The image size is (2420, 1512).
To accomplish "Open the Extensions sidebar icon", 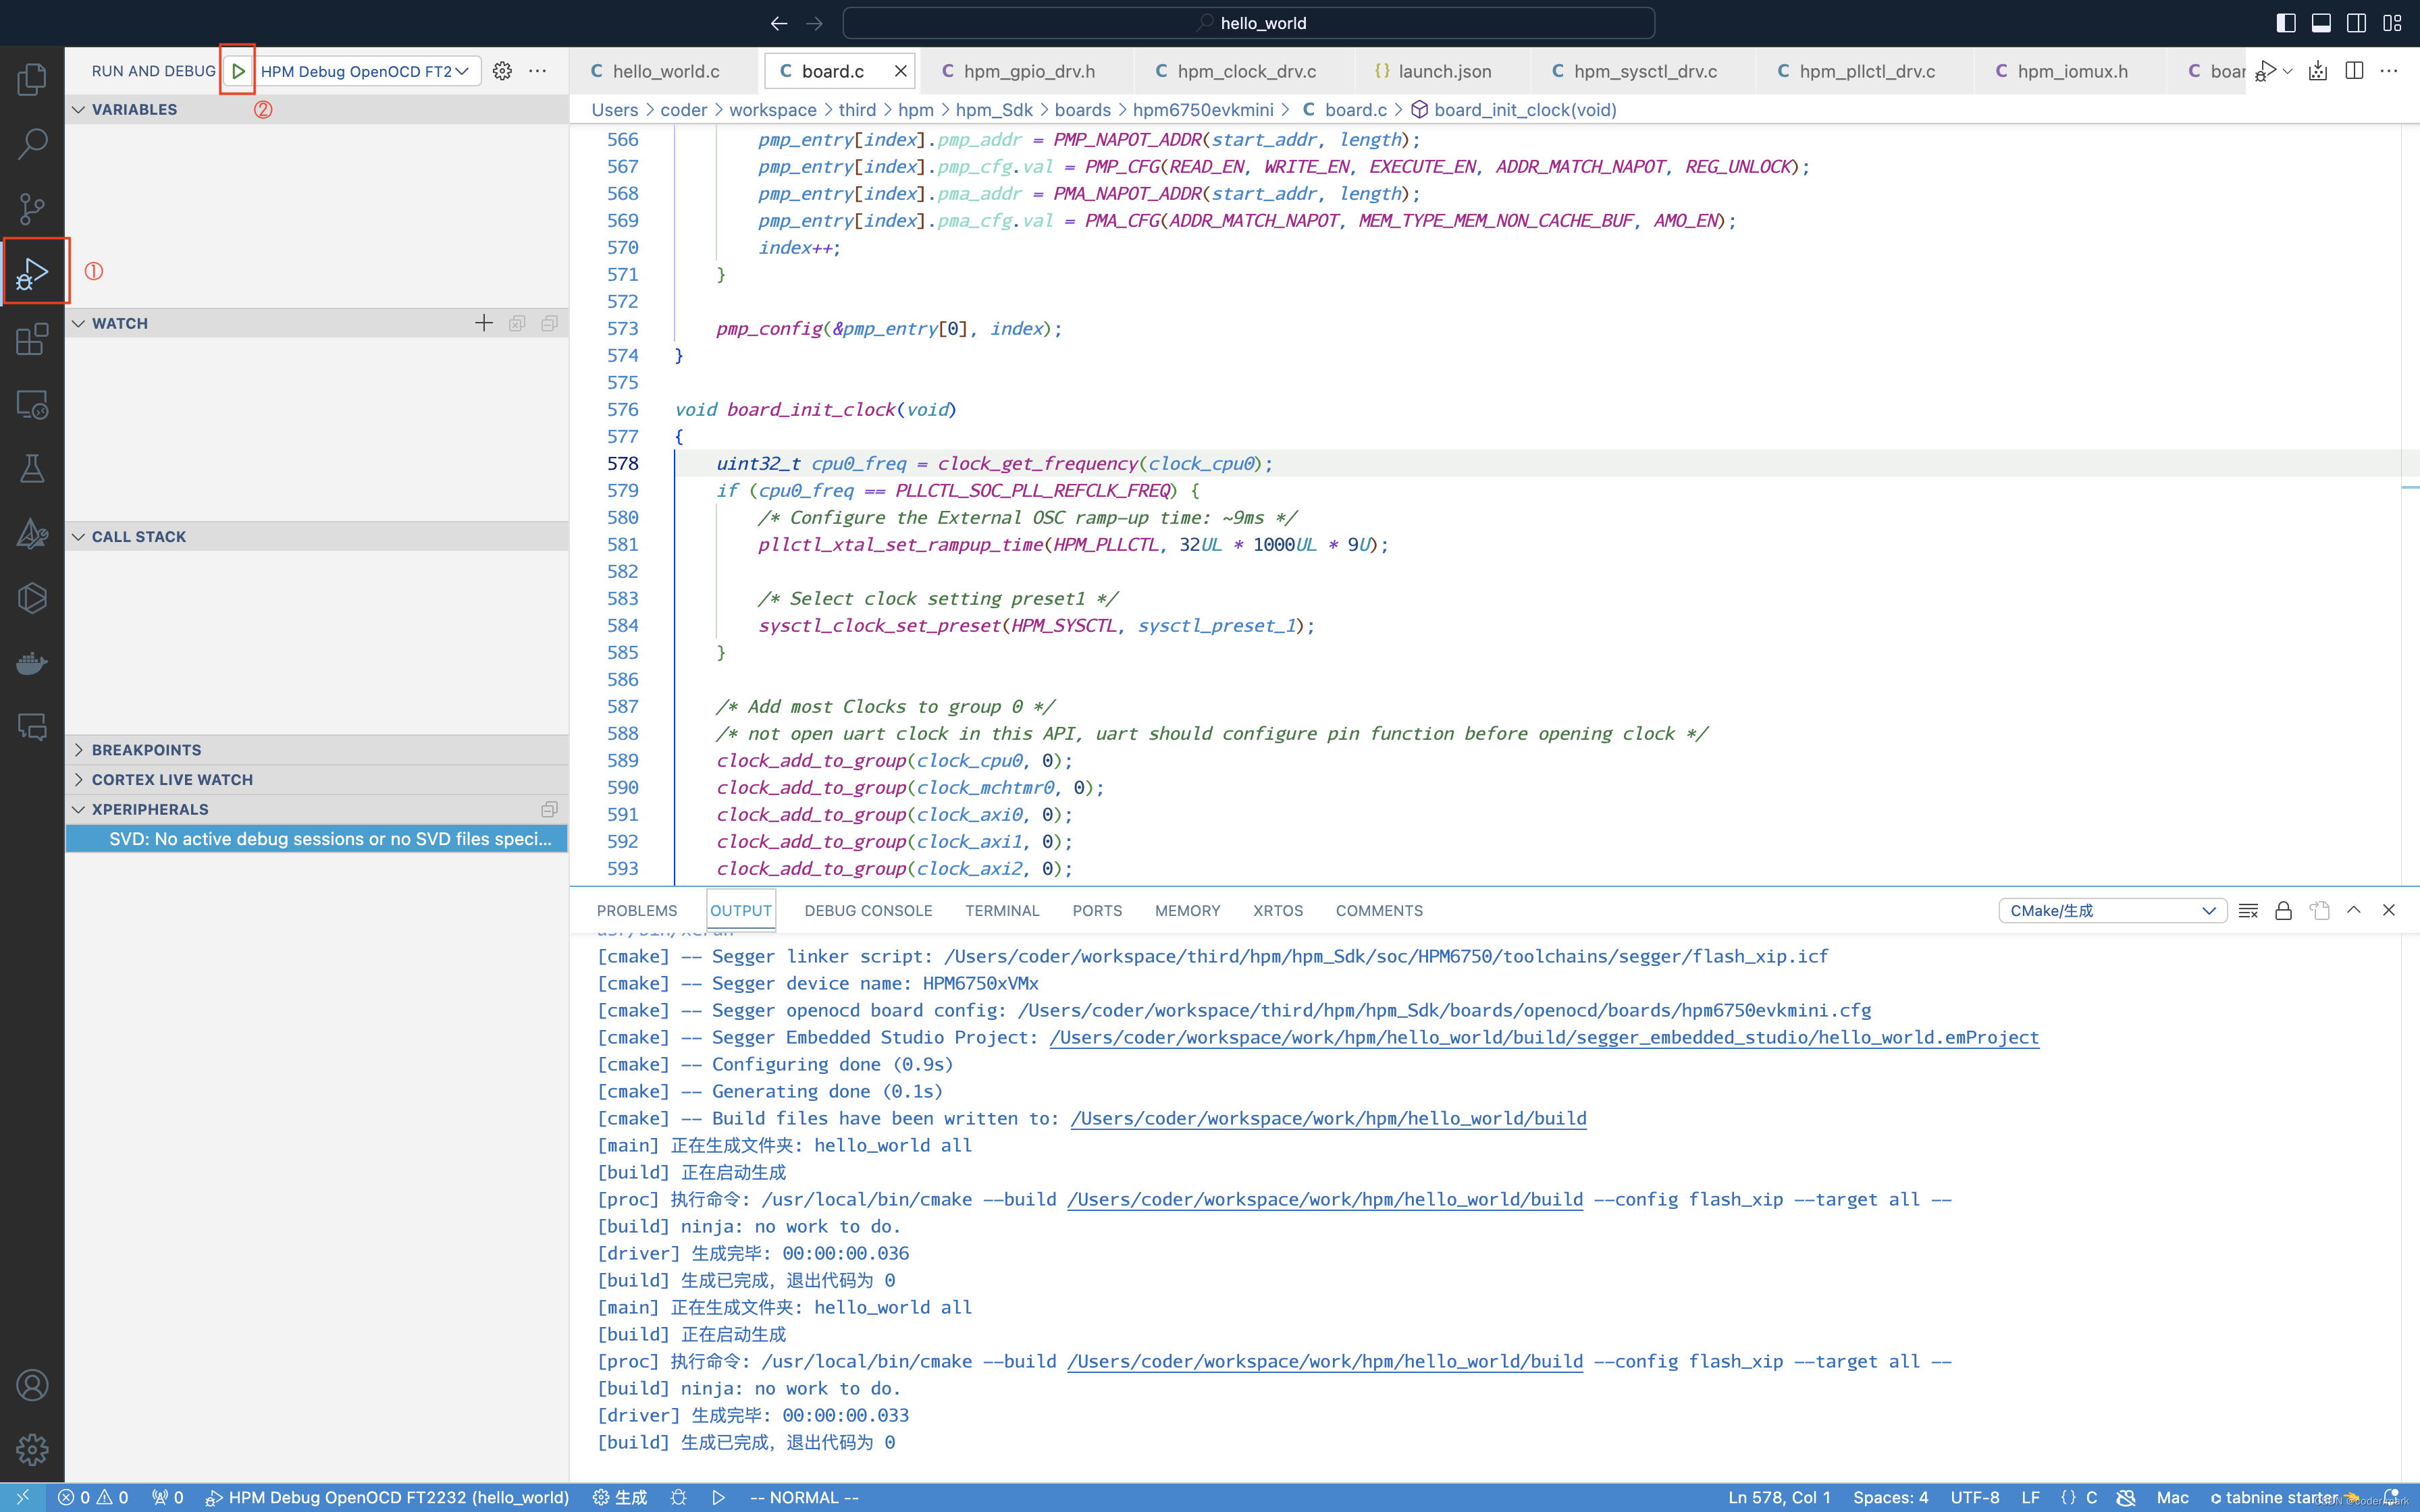I will tap(32, 339).
